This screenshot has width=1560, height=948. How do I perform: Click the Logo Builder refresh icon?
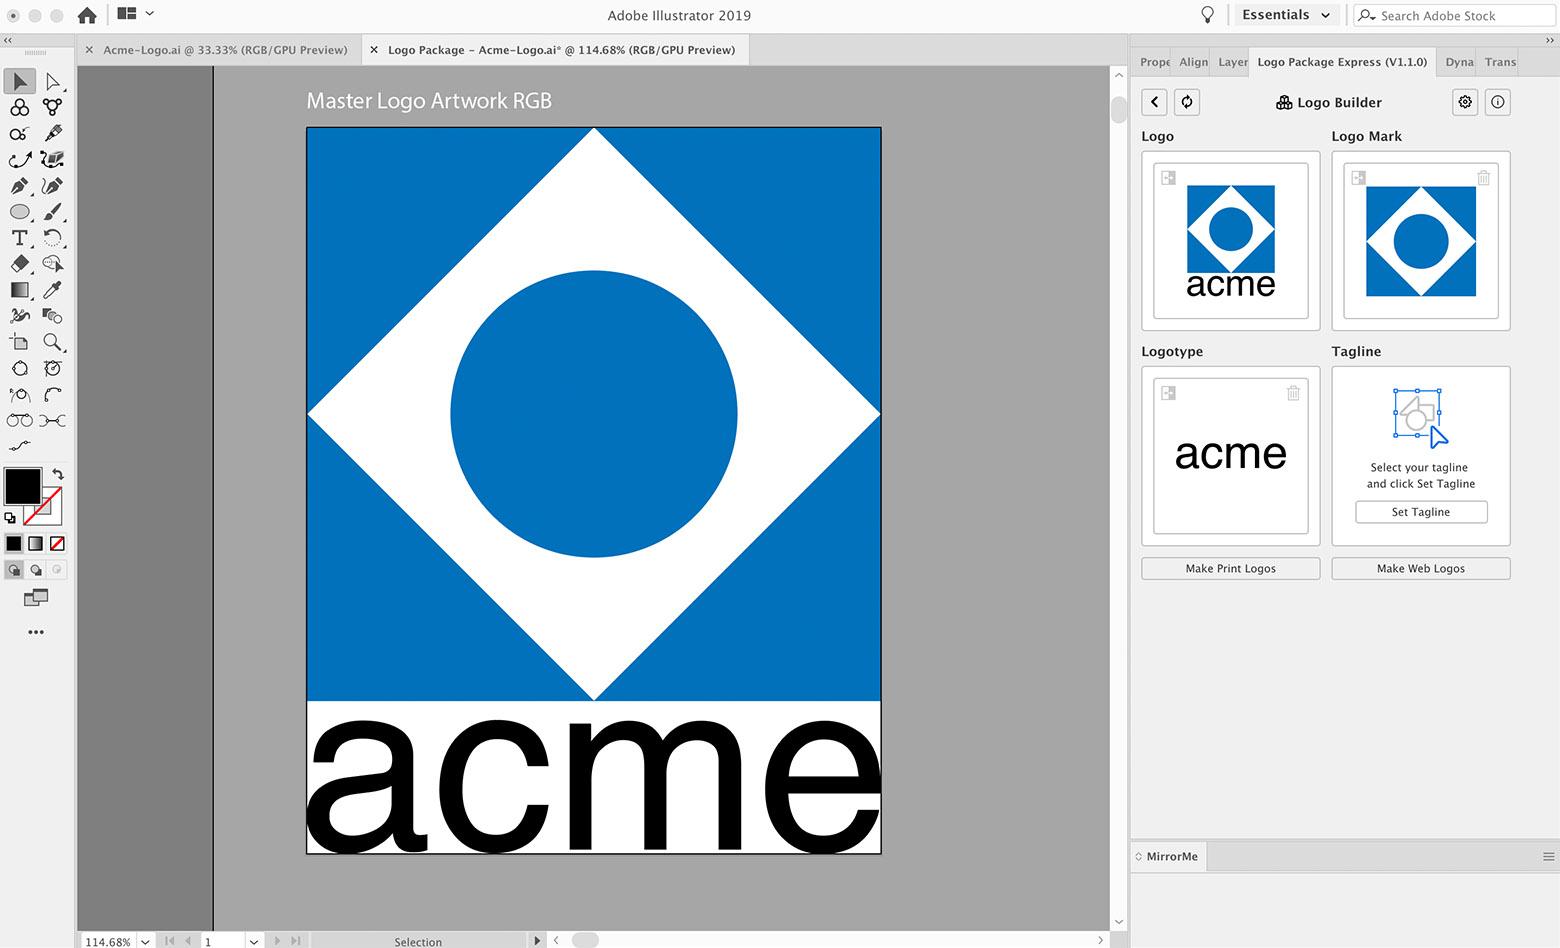(x=1187, y=102)
